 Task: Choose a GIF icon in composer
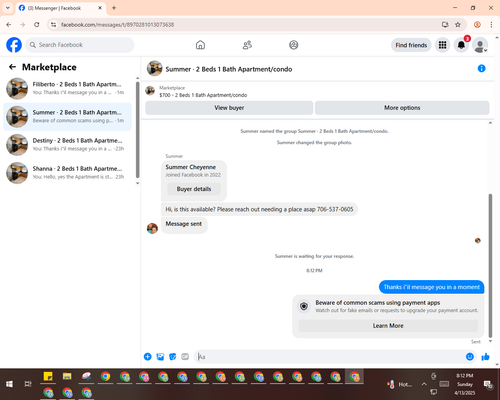(185, 357)
